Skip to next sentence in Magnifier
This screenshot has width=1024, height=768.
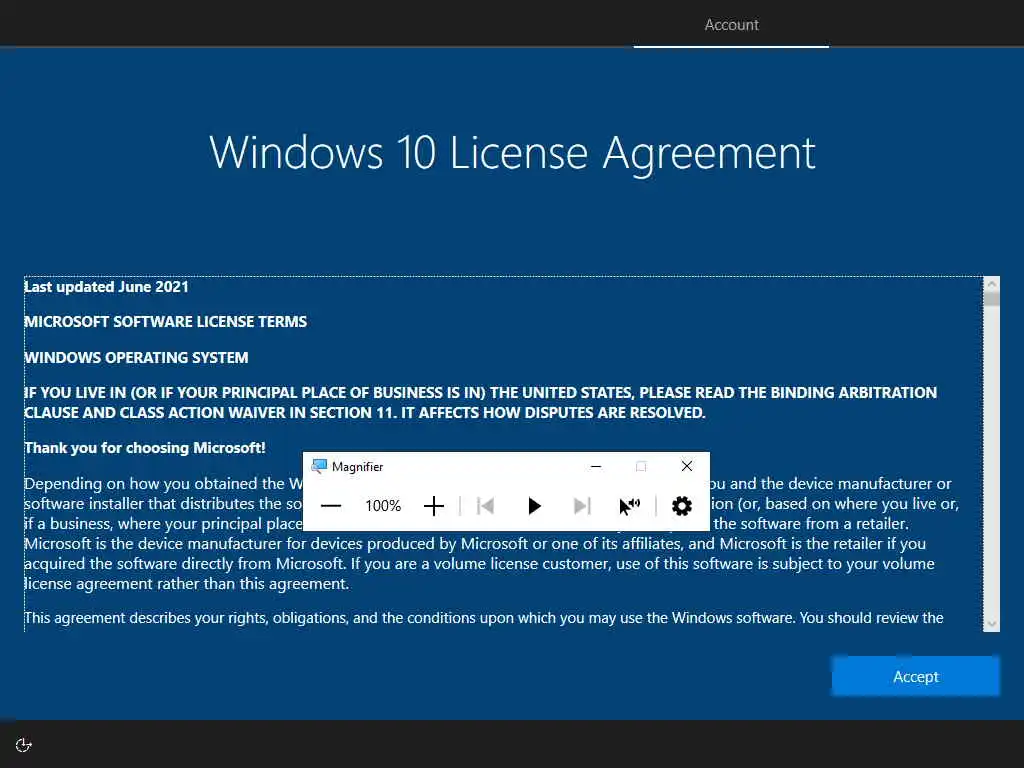coord(582,506)
